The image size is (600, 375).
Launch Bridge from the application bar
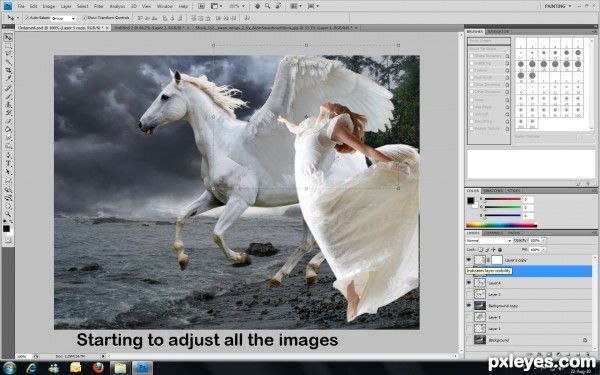(201, 6)
